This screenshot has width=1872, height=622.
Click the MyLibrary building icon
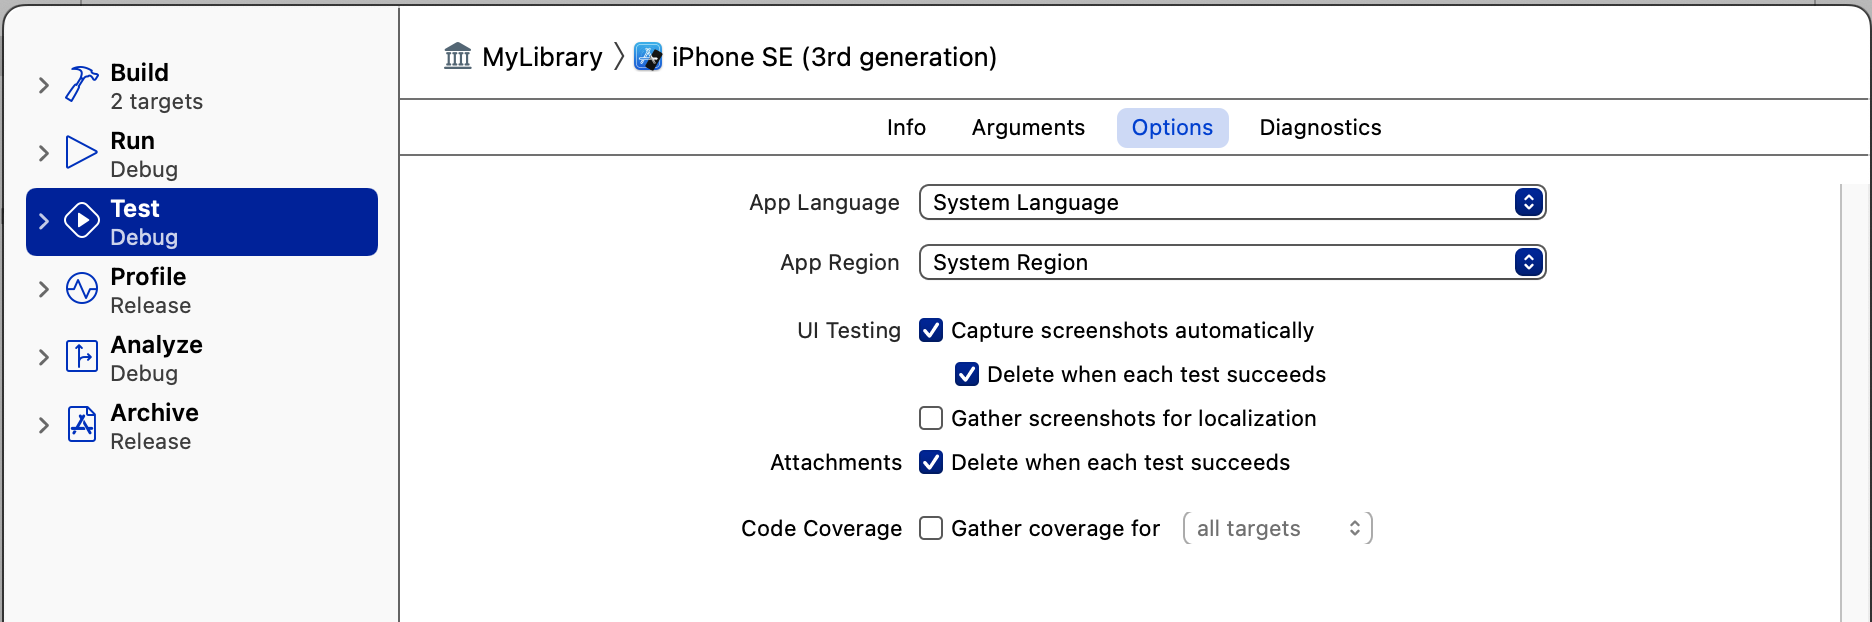pyautogui.click(x=458, y=57)
